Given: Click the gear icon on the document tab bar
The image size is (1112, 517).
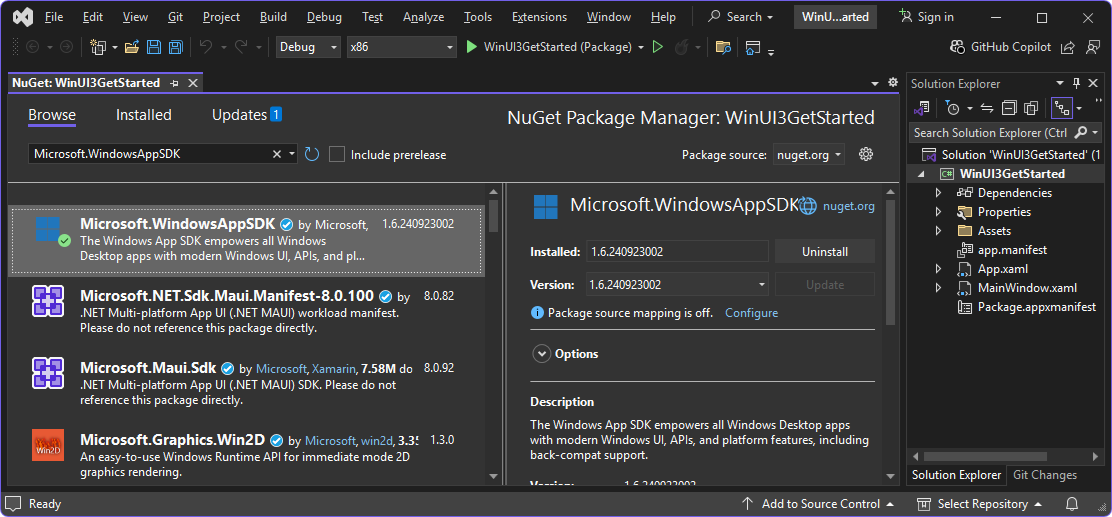Looking at the screenshot, I should point(893,82).
